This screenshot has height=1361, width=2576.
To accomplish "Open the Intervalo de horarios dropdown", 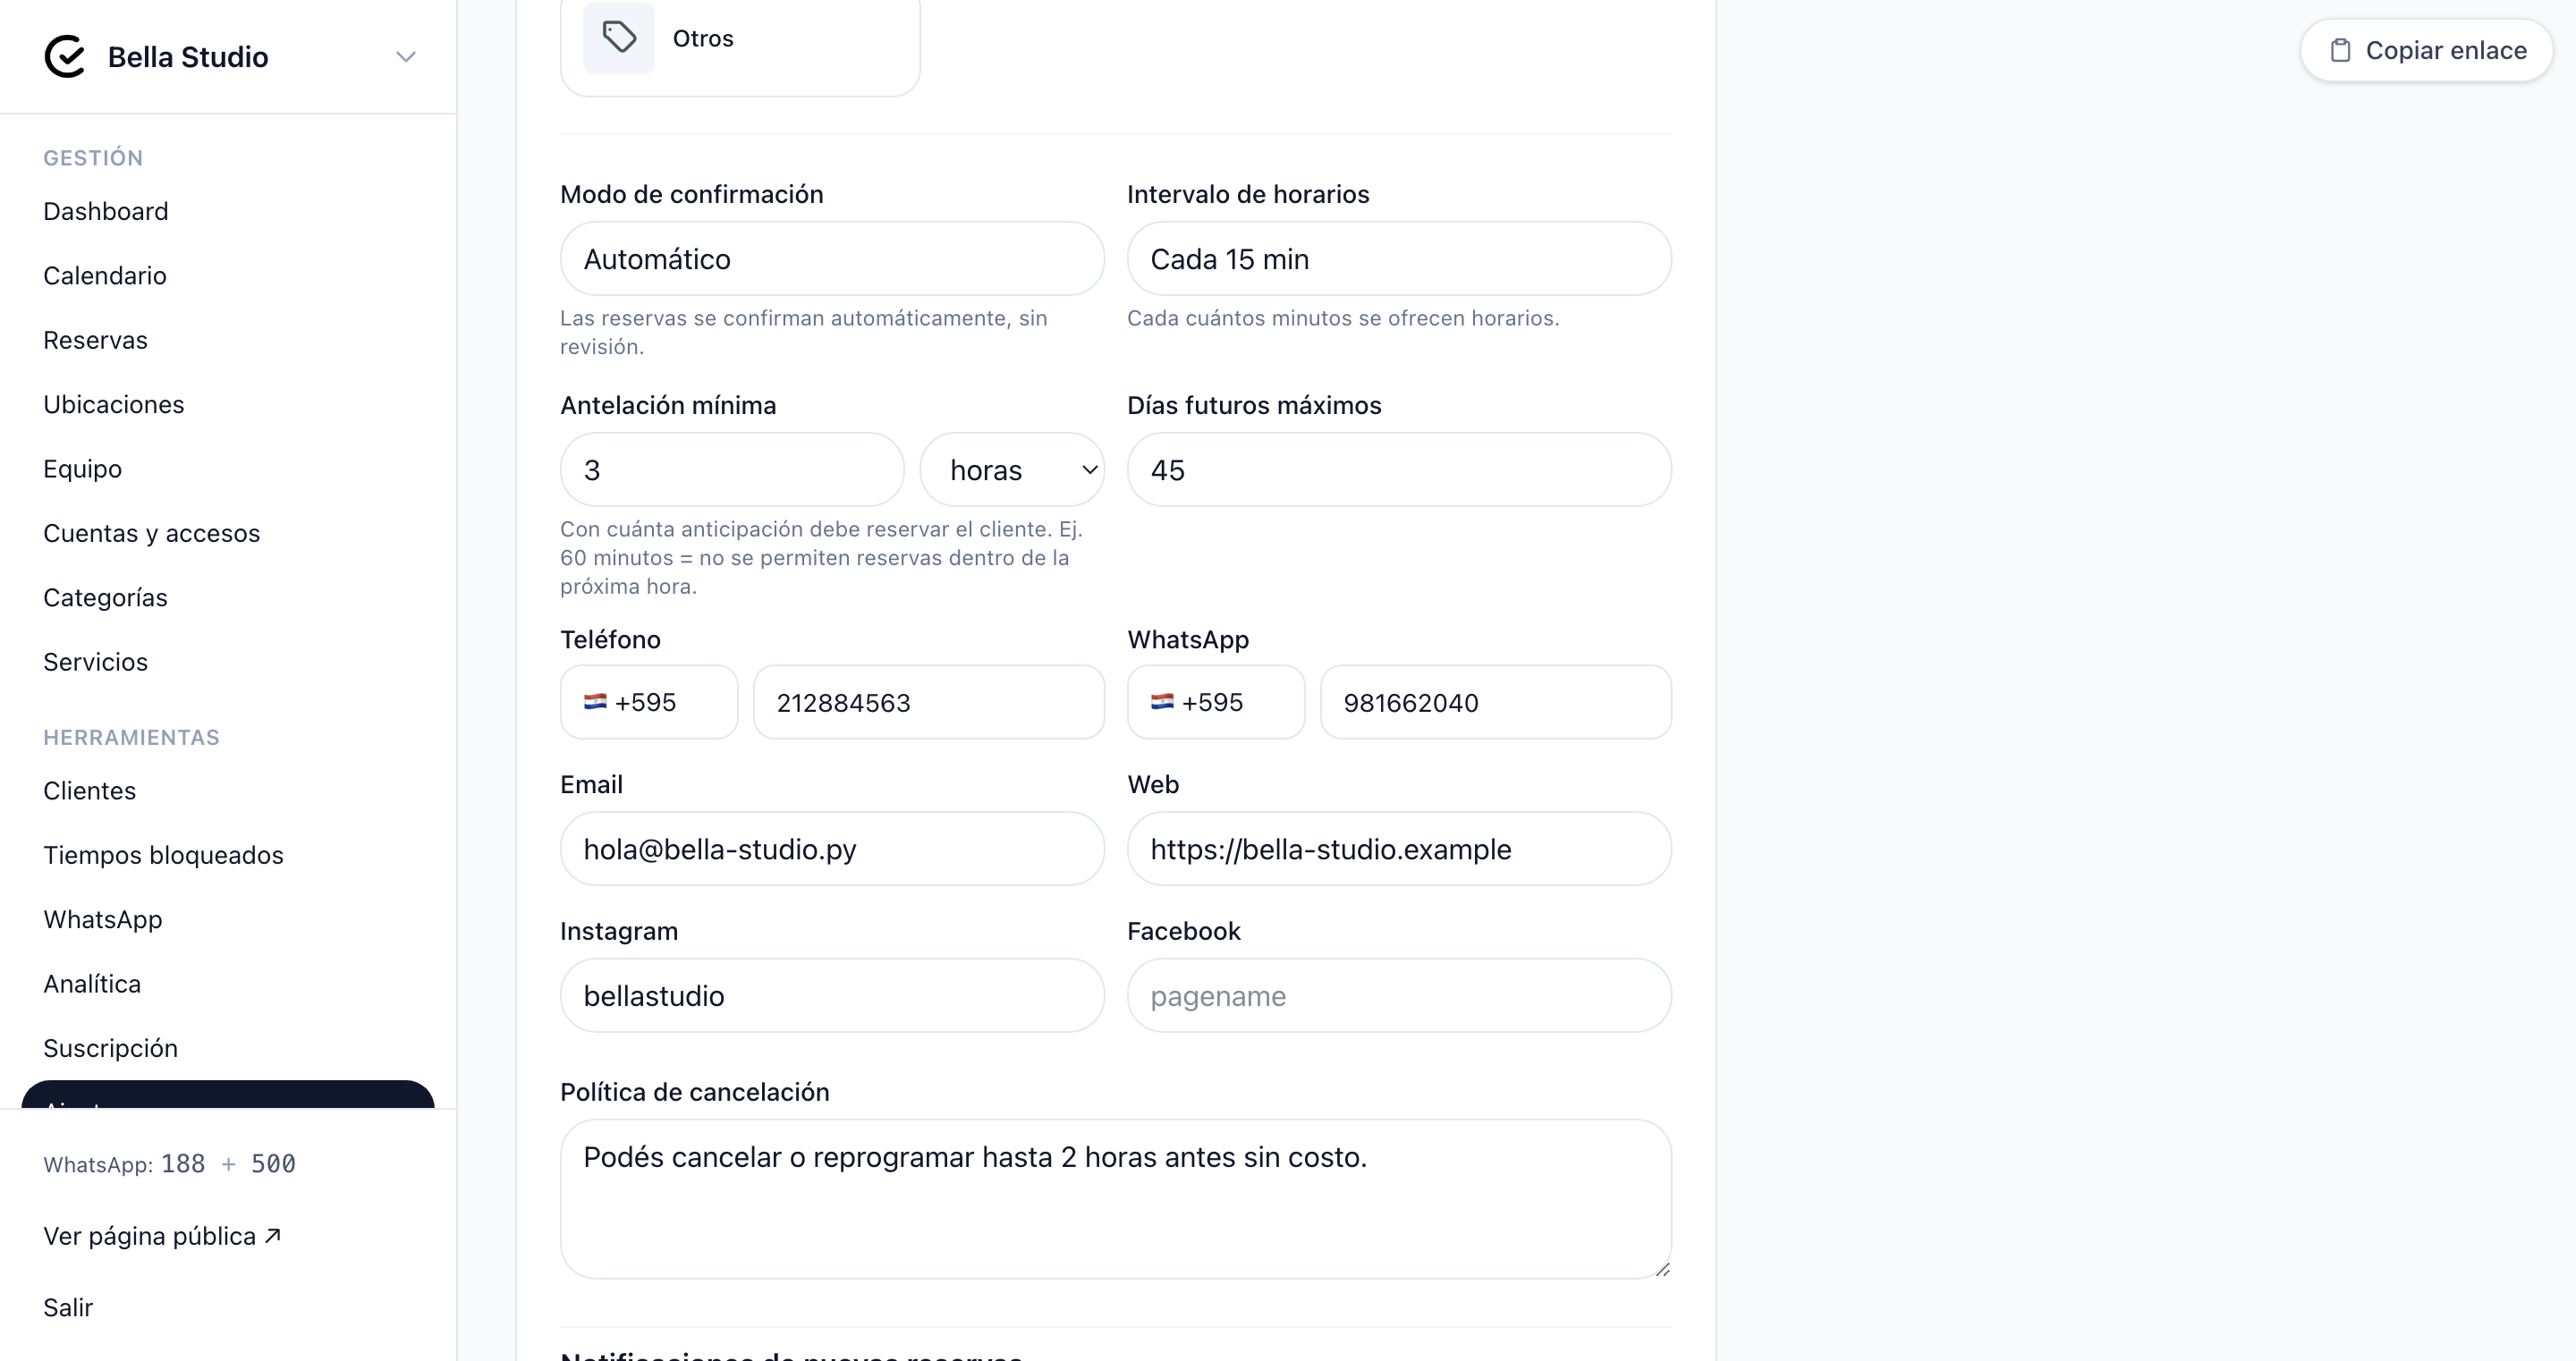I will (1399, 259).
